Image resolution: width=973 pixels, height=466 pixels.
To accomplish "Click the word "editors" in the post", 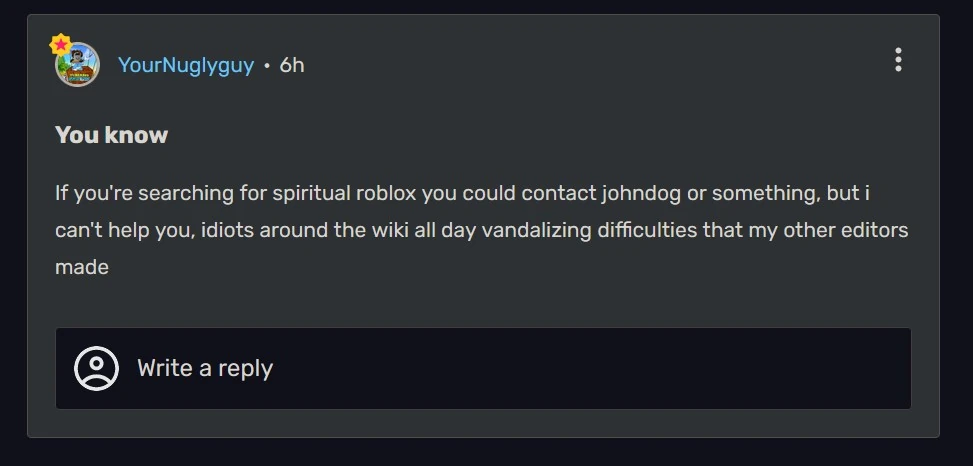I will (x=872, y=230).
